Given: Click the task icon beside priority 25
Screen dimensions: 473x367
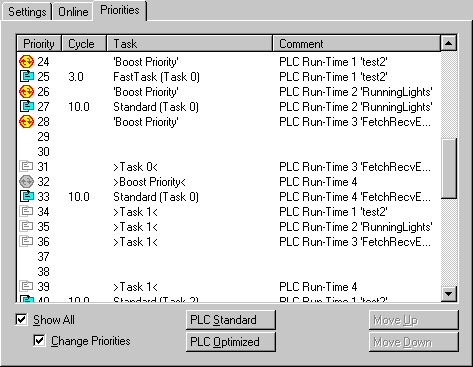Looking at the screenshot, I should tap(27, 77).
